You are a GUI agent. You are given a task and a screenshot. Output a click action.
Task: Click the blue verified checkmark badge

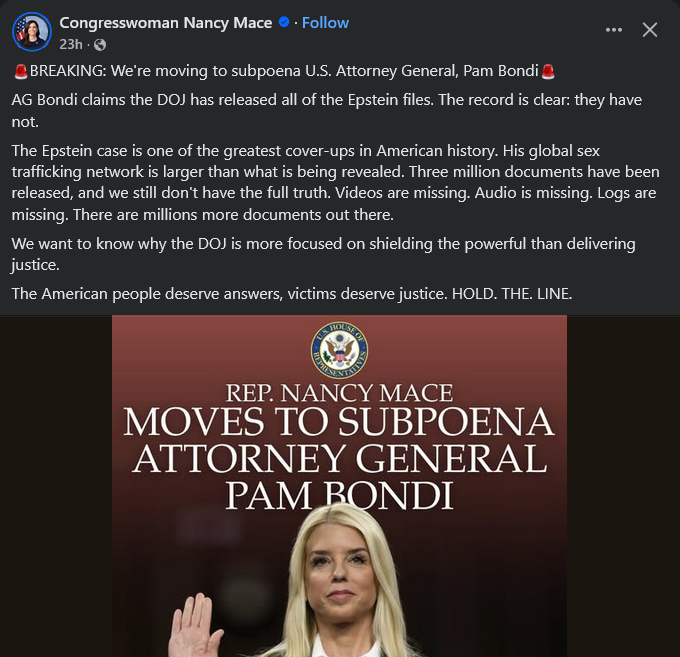(x=284, y=22)
